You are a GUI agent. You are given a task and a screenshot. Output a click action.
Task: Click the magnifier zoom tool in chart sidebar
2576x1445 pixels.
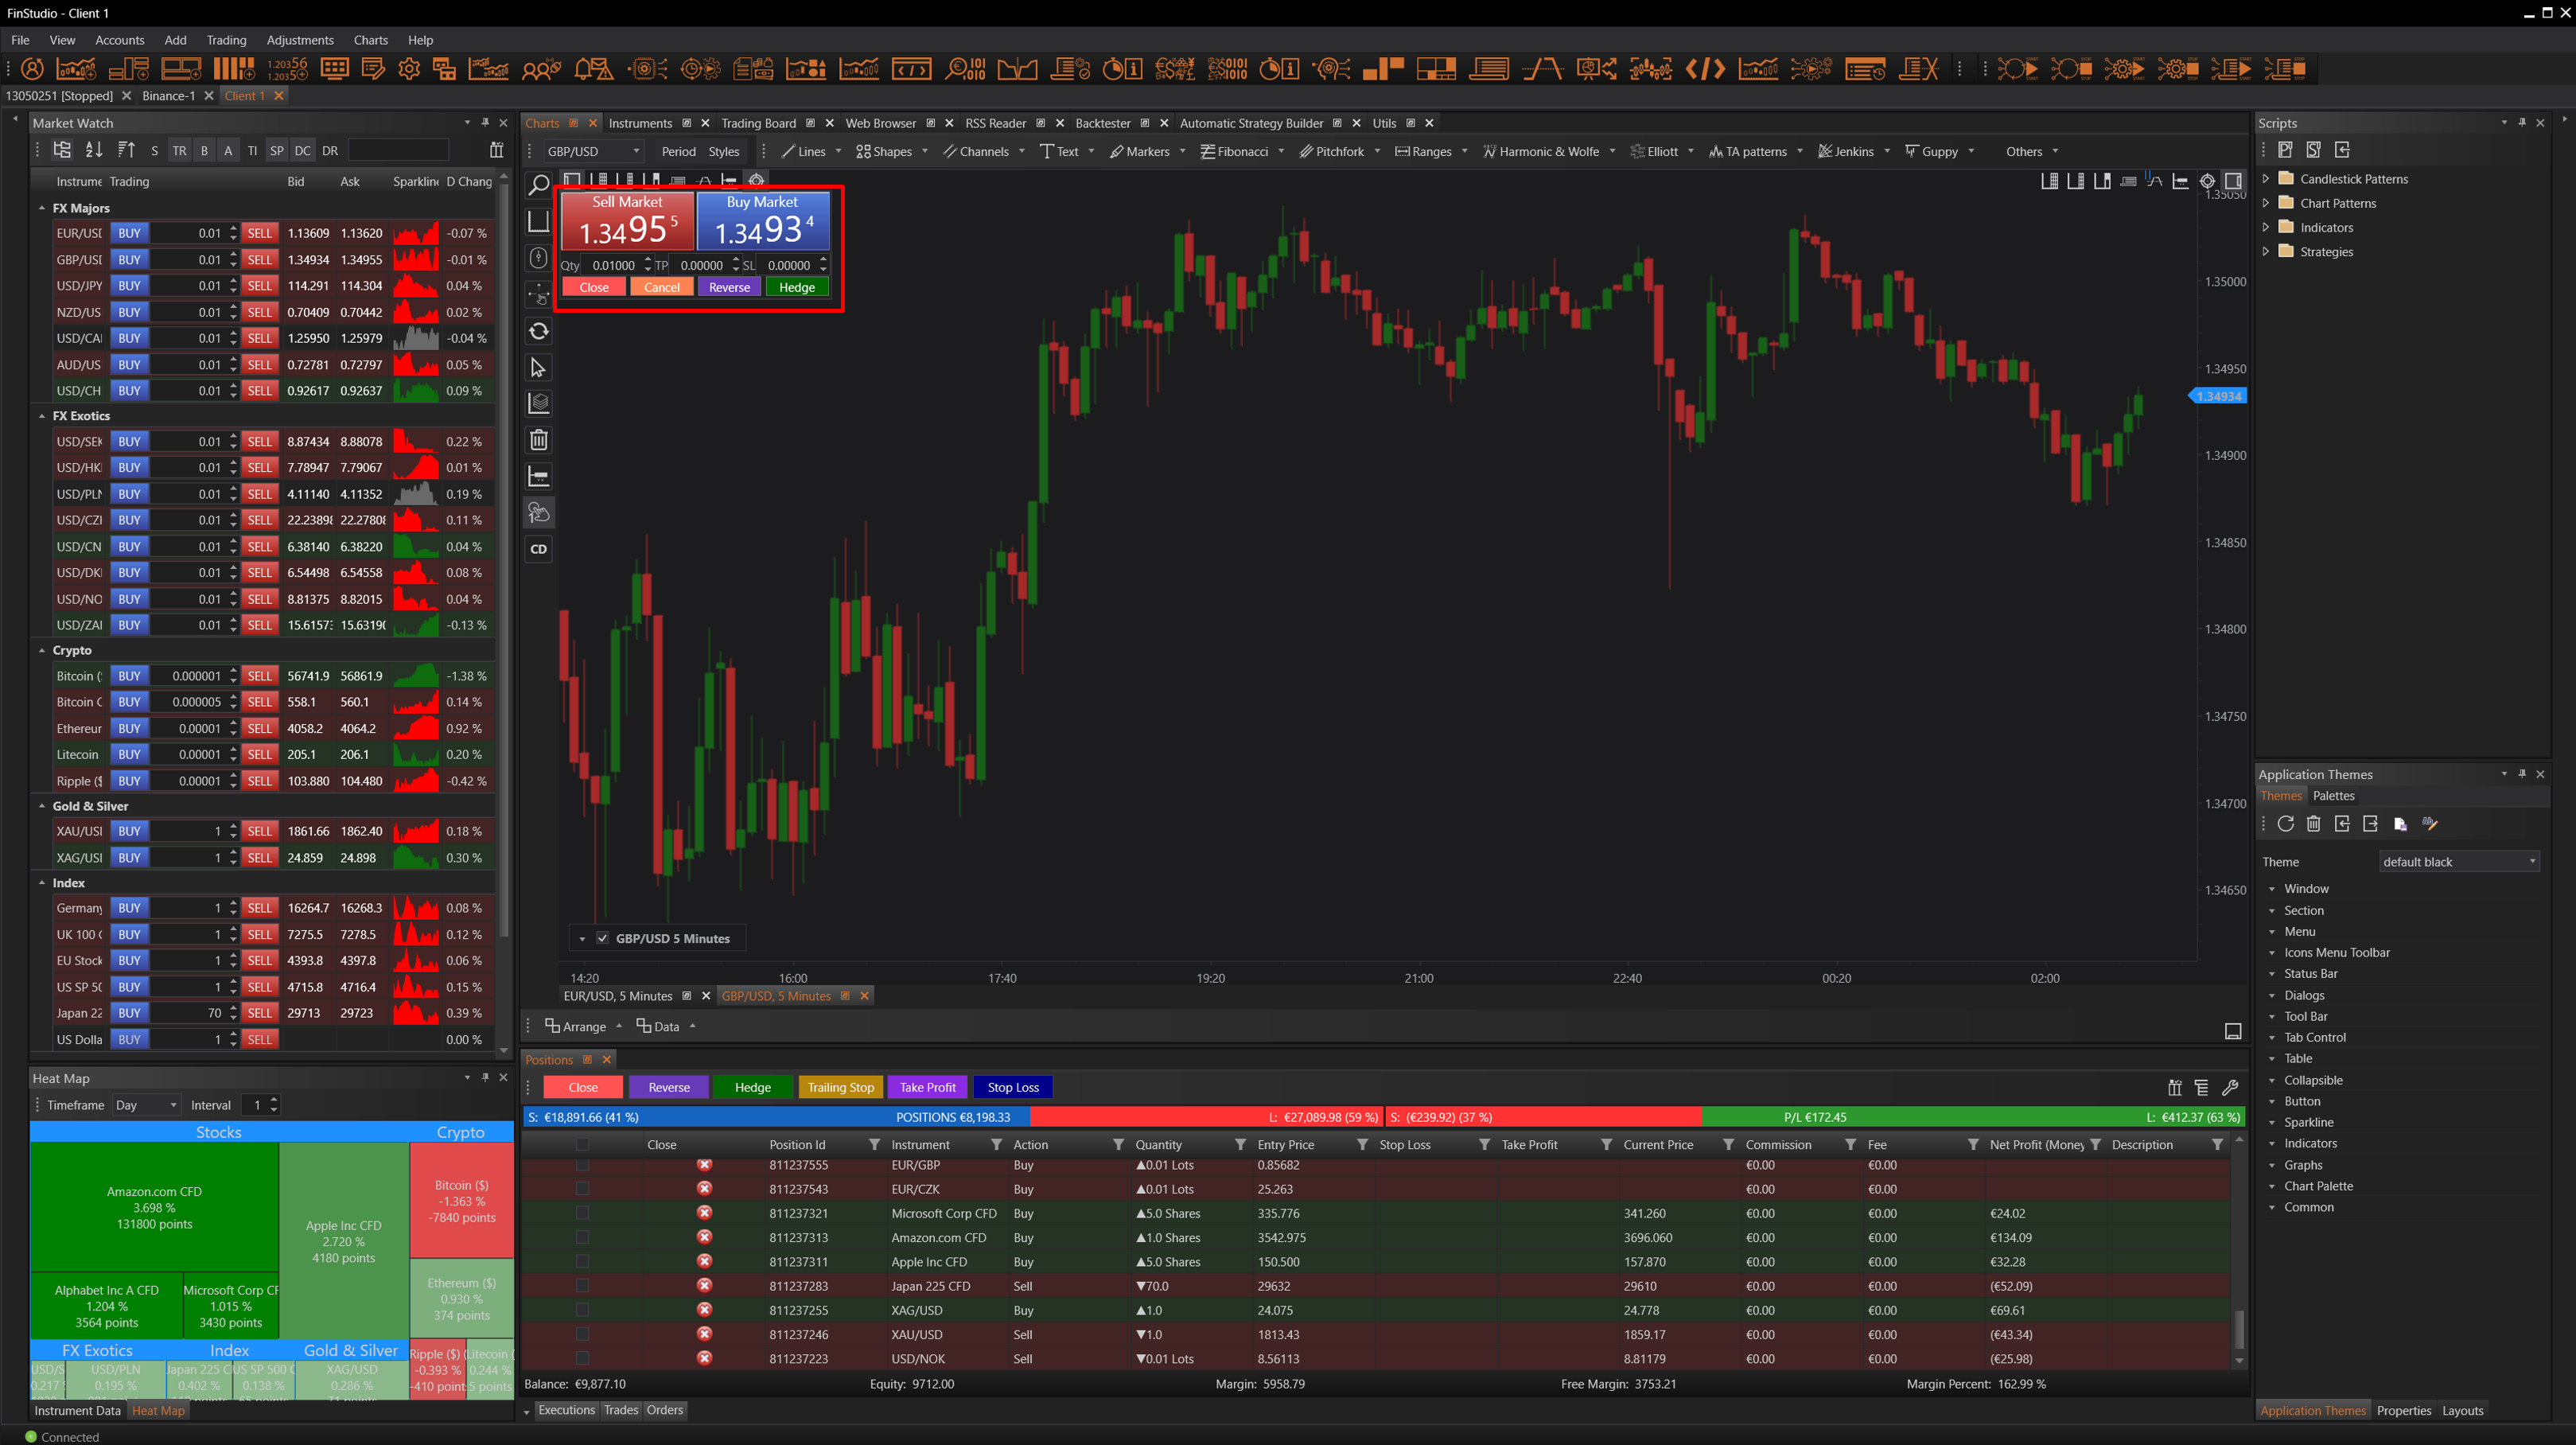pos(538,185)
